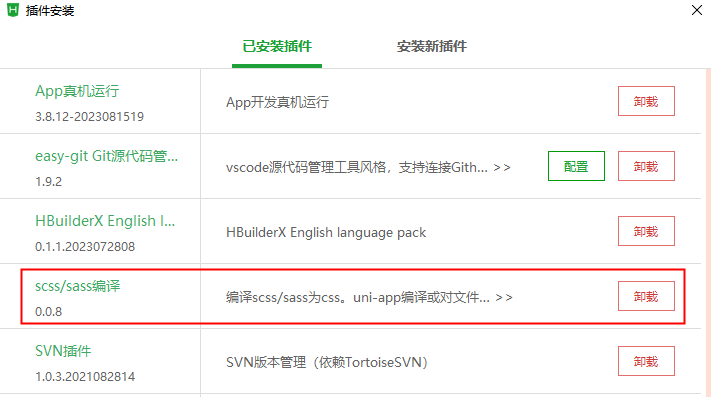
Task: Uninstall the scss/sass编译 plugin
Action: 646,296
